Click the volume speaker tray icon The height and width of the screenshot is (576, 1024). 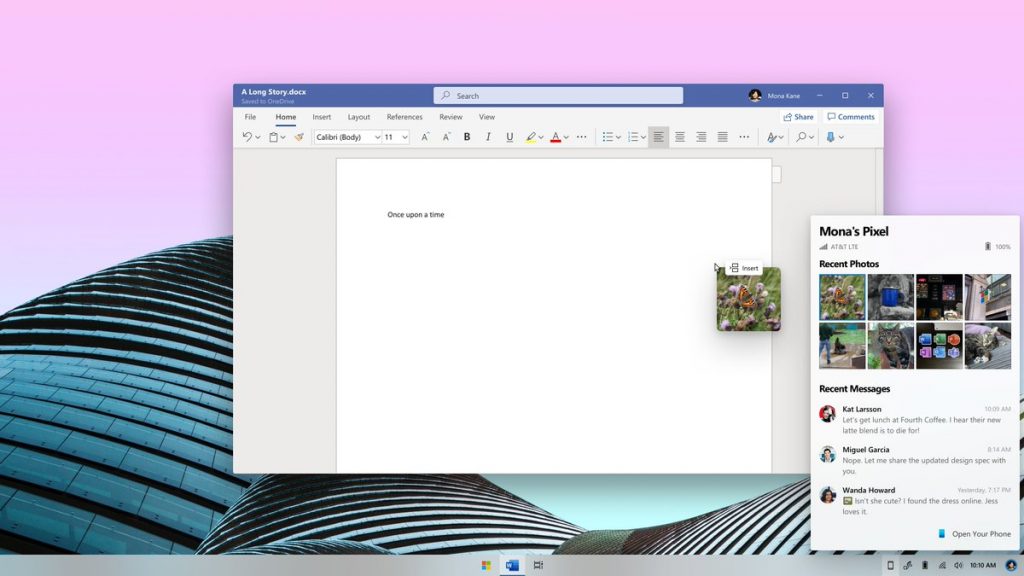click(958, 565)
